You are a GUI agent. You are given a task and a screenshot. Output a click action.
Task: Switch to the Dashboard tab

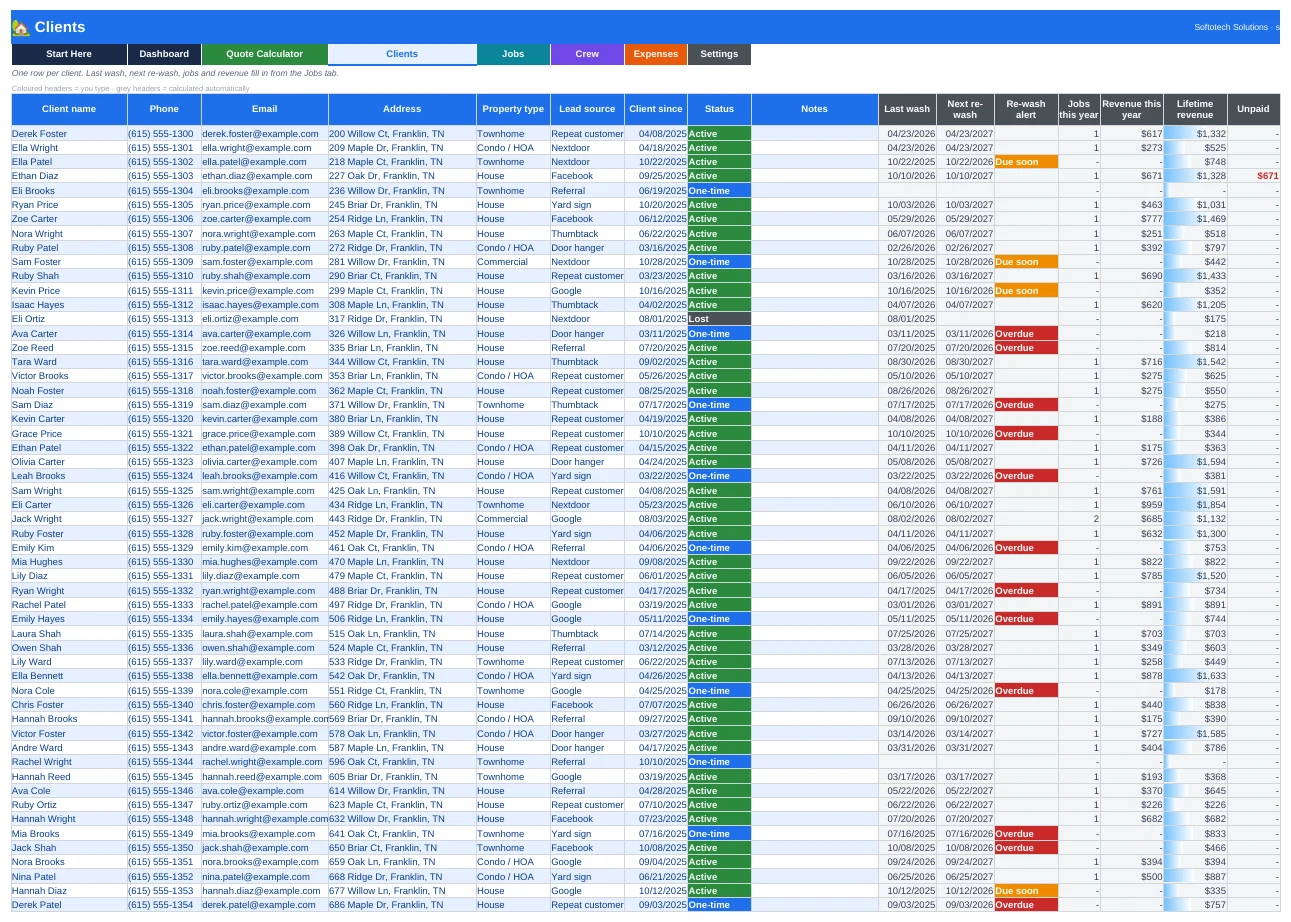(164, 54)
